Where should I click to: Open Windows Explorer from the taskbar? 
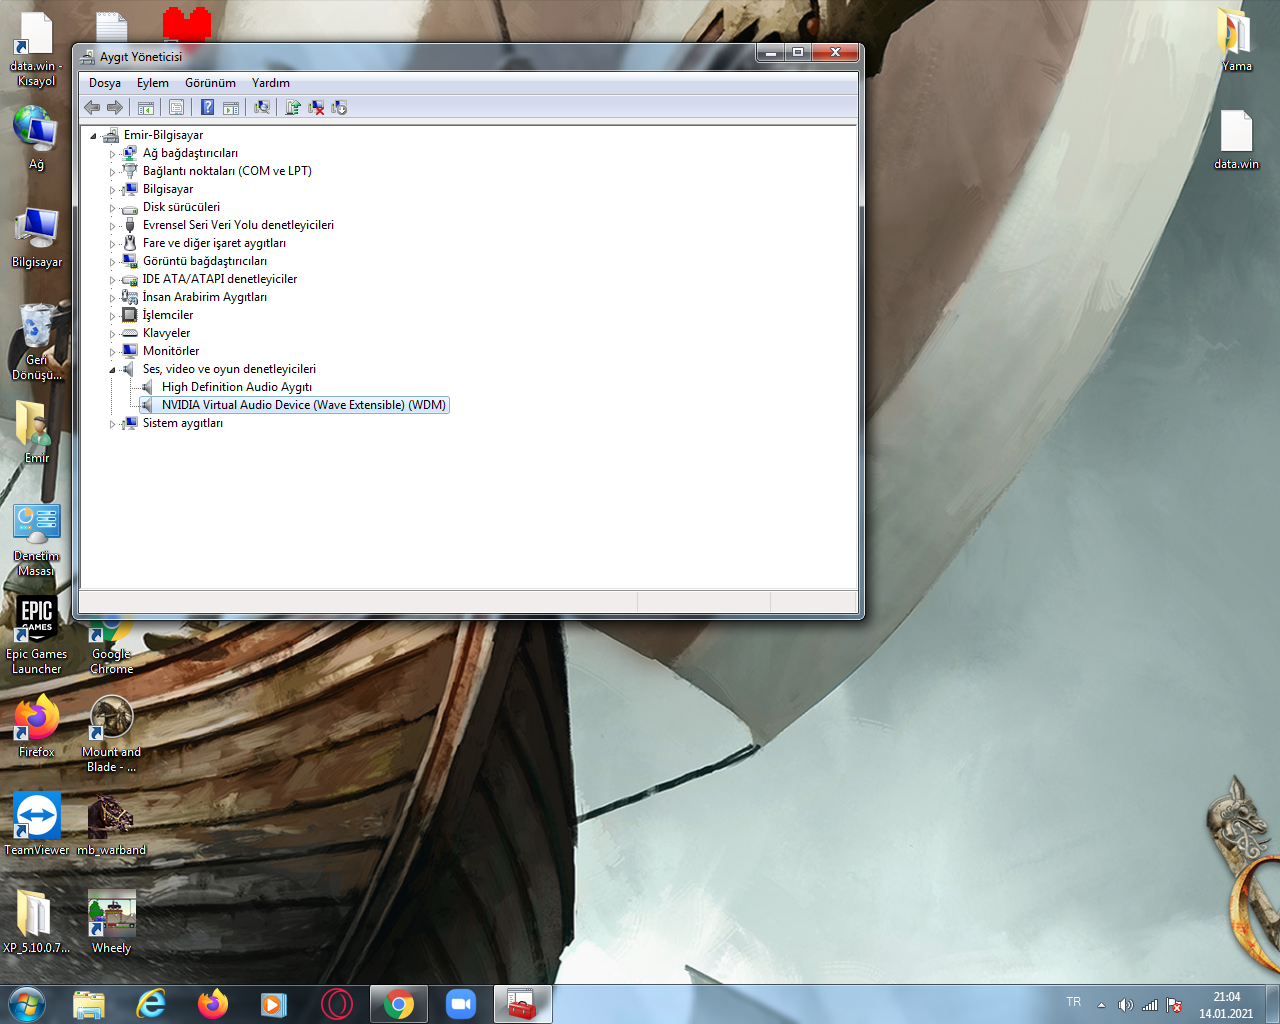[89, 1004]
